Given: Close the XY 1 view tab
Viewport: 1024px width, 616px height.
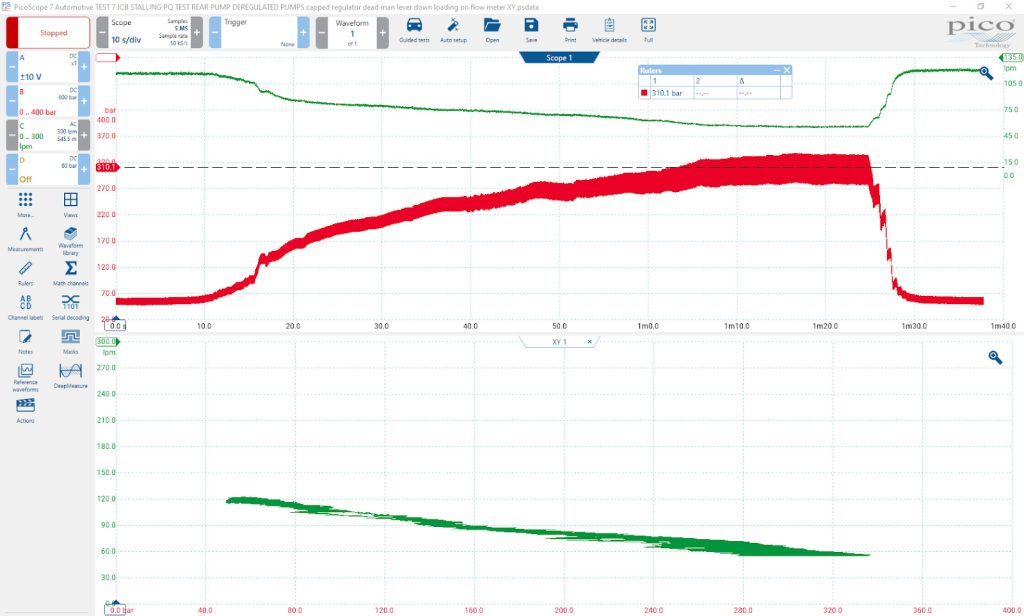Looking at the screenshot, I should [x=589, y=342].
